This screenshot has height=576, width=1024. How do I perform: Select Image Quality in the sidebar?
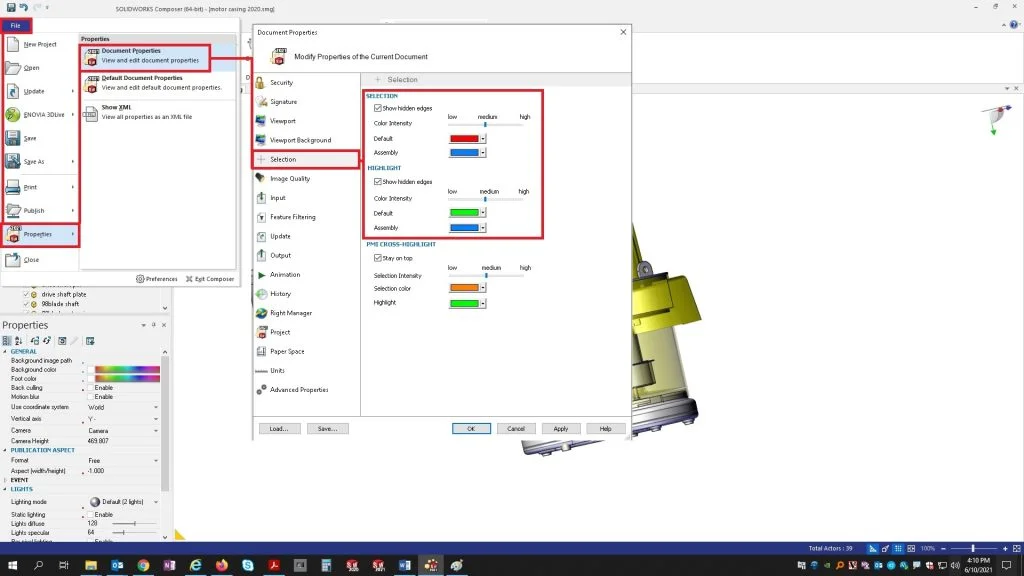[x=289, y=179]
